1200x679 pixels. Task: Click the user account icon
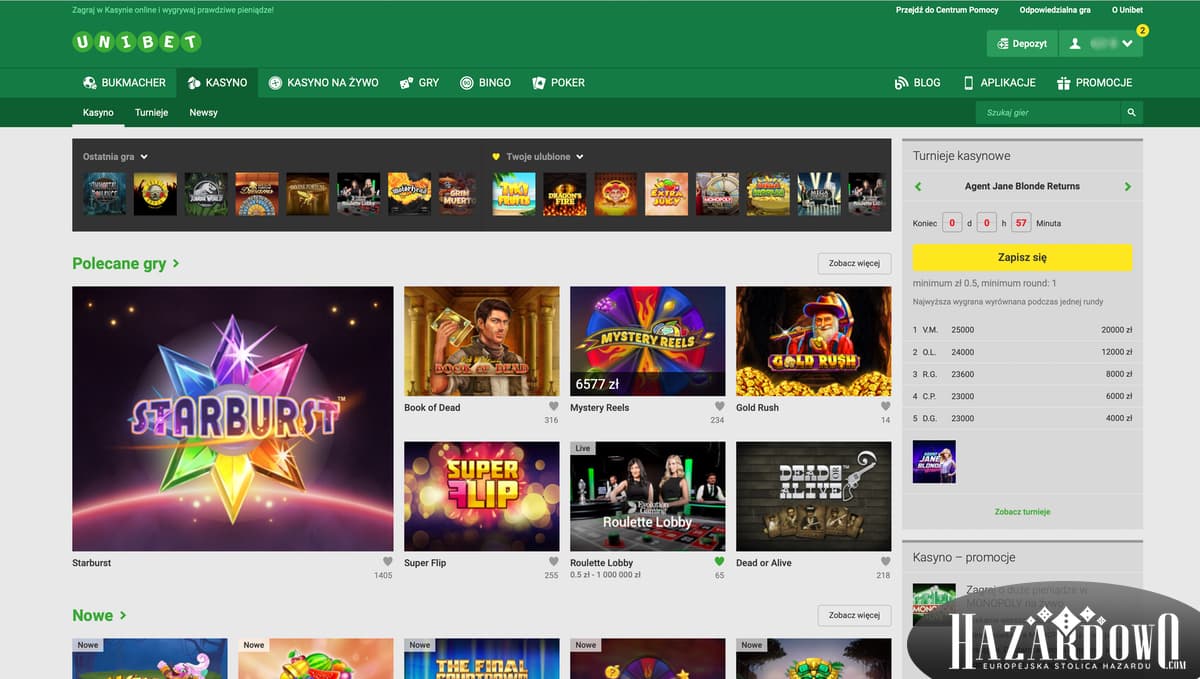(x=1075, y=44)
